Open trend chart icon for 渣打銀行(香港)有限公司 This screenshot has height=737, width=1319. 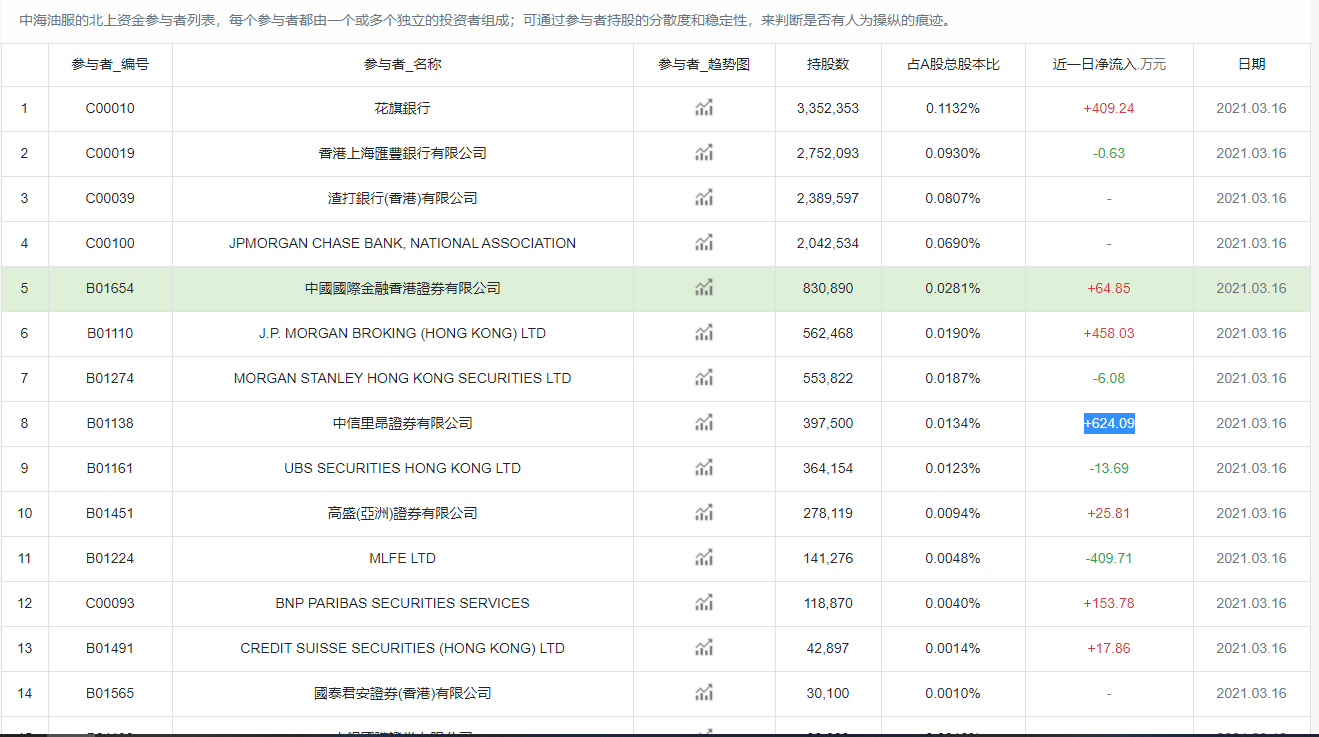pyautogui.click(x=704, y=198)
